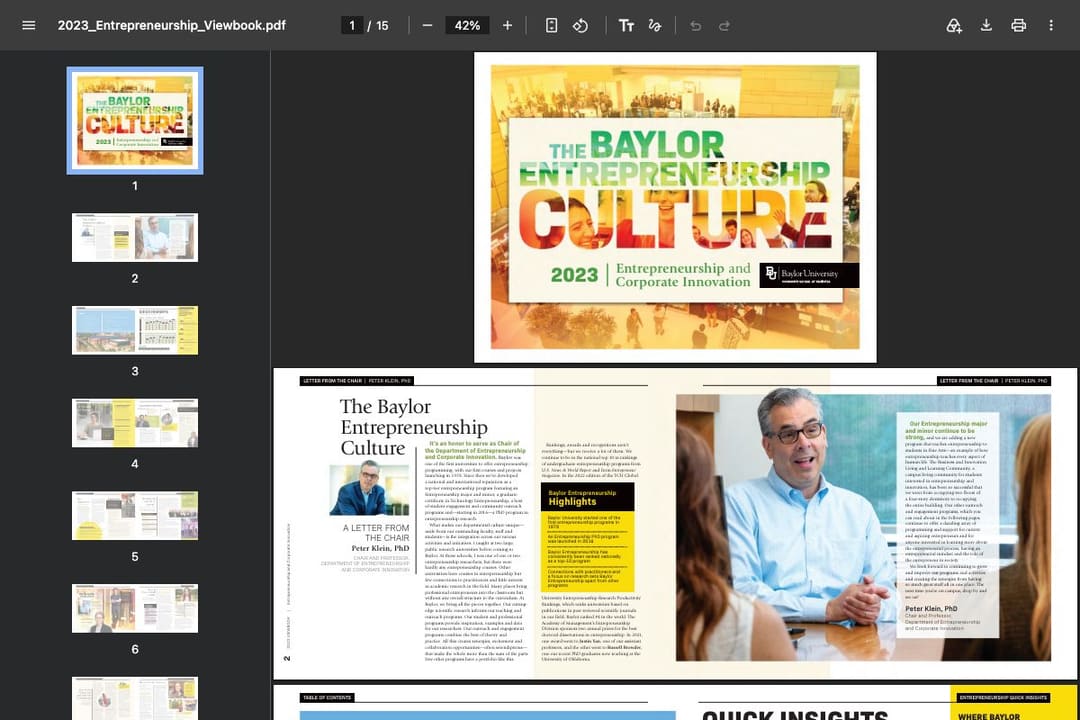This screenshot has width=1080, height=720.
Task: Click the 'The Baylor Entrepreneurship Culture' heading on page 2
Action: coord(413,427)
